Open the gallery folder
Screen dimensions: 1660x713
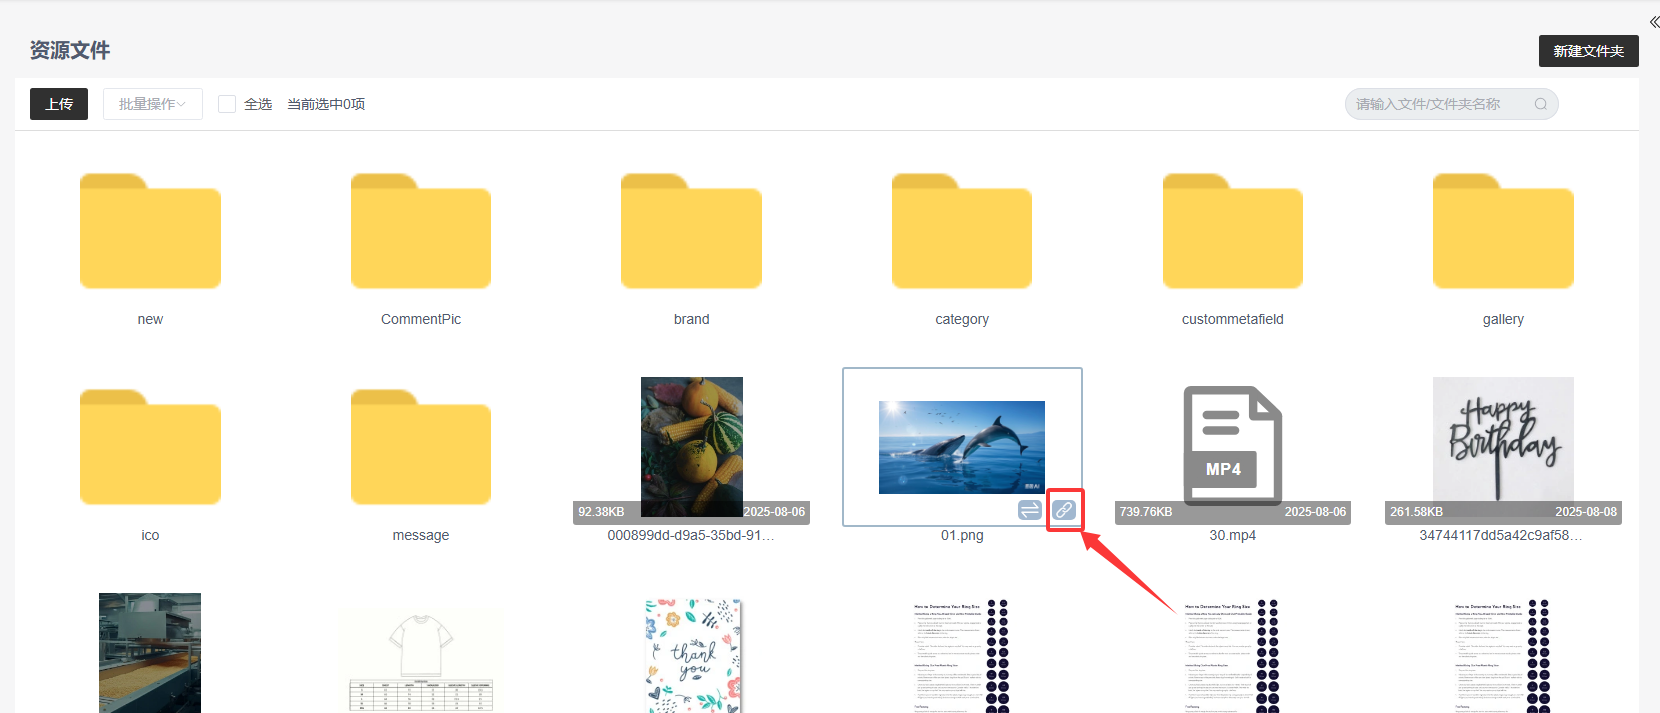(1502, 232)
